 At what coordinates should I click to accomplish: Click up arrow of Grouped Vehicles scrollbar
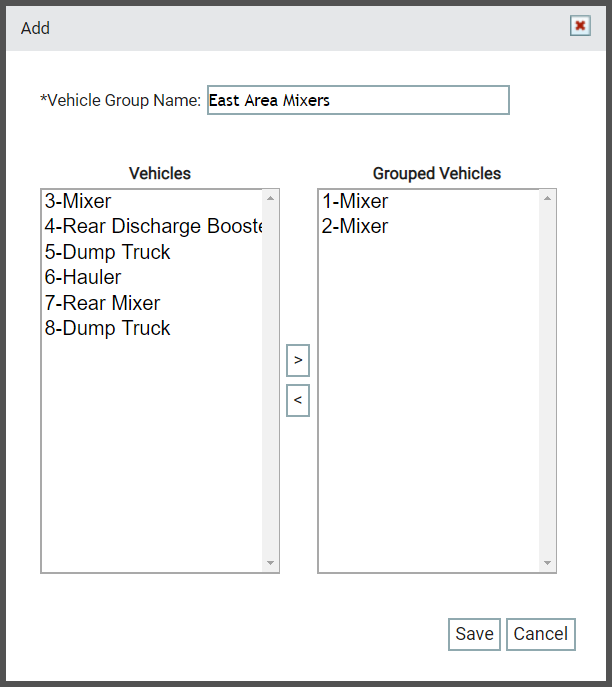(547, 198)
